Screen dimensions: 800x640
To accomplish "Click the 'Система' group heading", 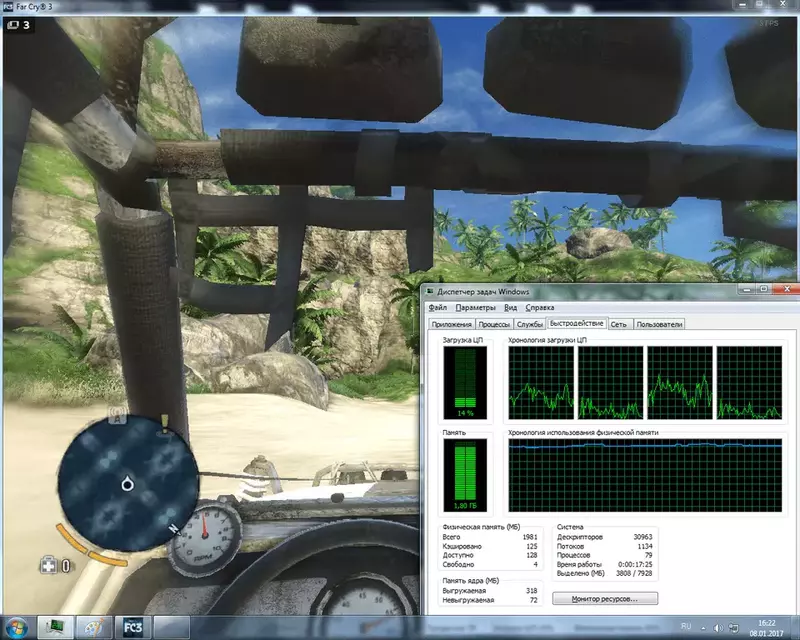I will pyautogui.click(x=570, y=527).
